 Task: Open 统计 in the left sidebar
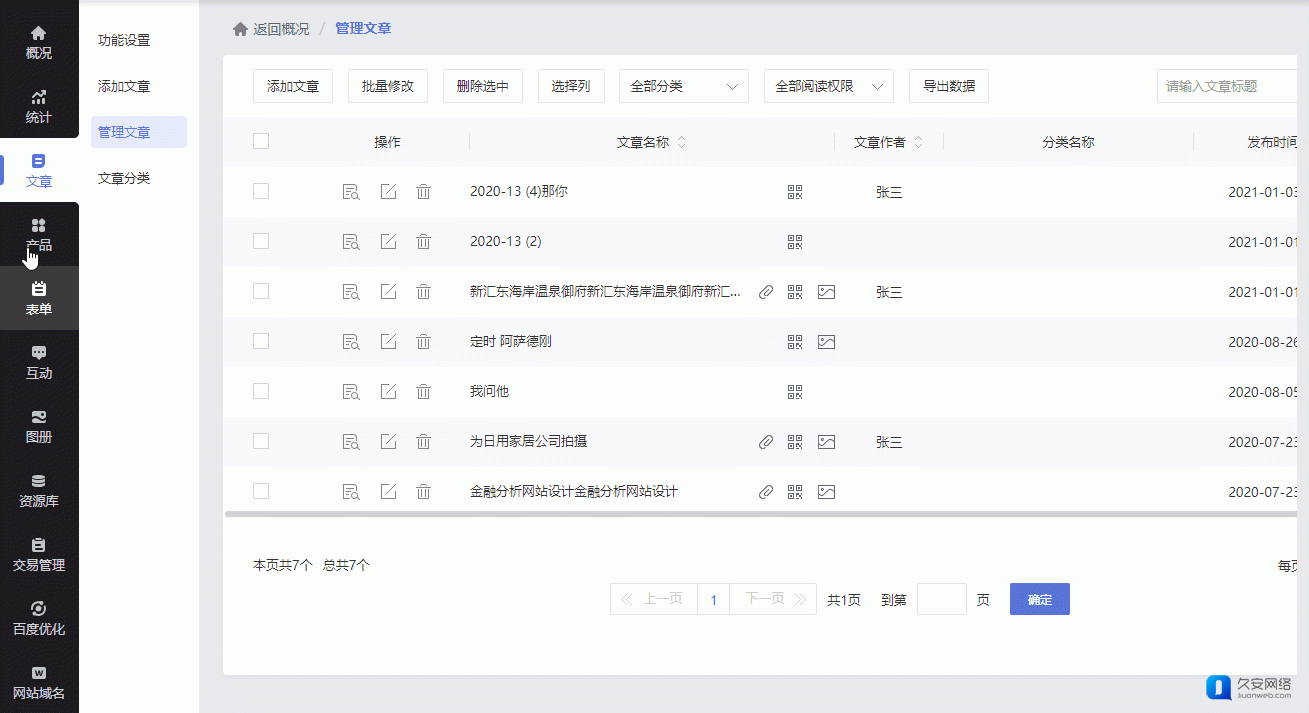39,107
